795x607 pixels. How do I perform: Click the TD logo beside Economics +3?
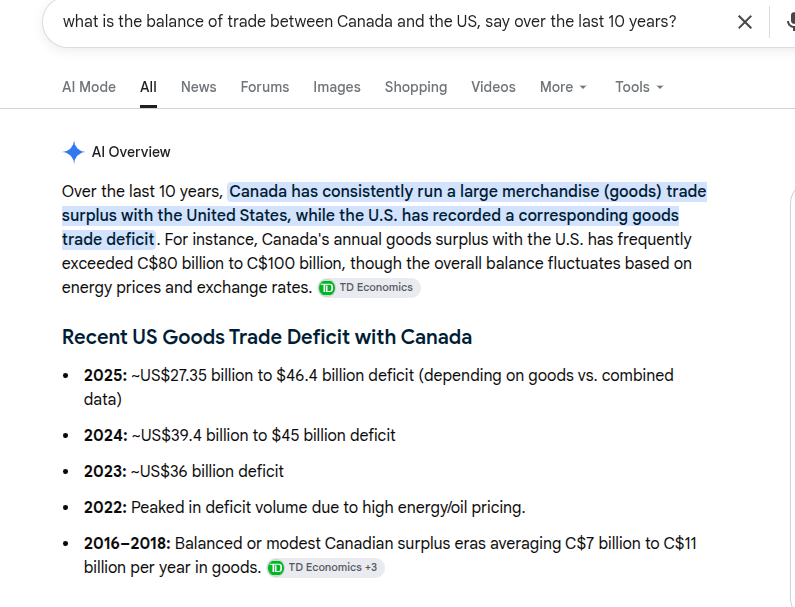click(x=276, y=568)
